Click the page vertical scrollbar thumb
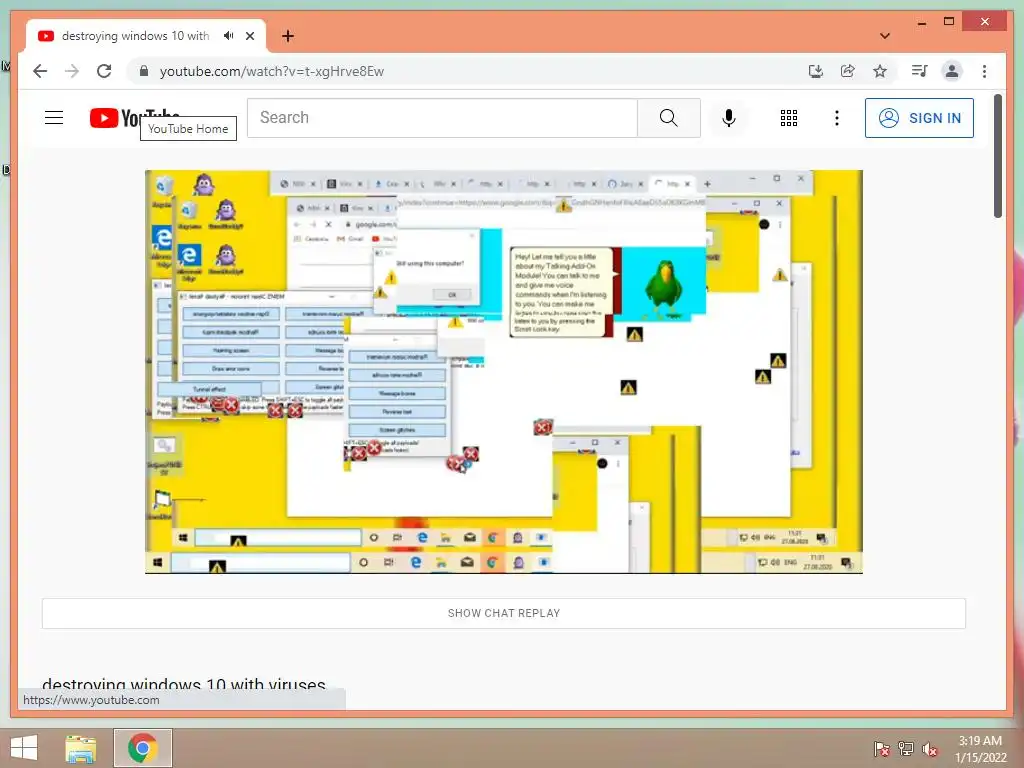Screen dimensions: 1024x768 pos(998,156)
